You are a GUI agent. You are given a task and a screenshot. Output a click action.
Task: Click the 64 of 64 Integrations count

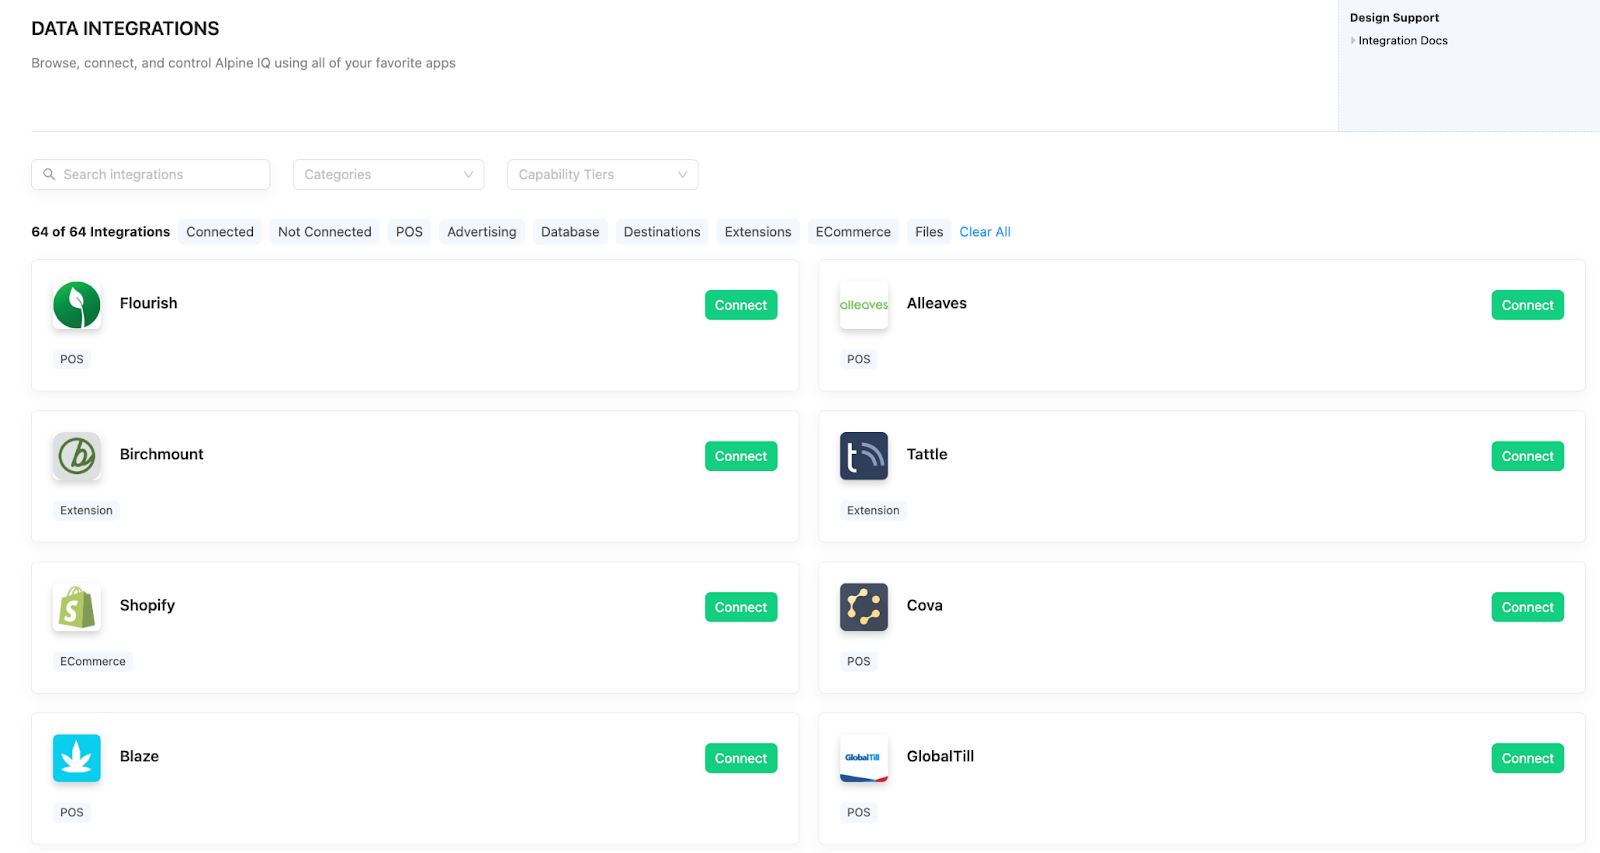(x=101, y=232)
